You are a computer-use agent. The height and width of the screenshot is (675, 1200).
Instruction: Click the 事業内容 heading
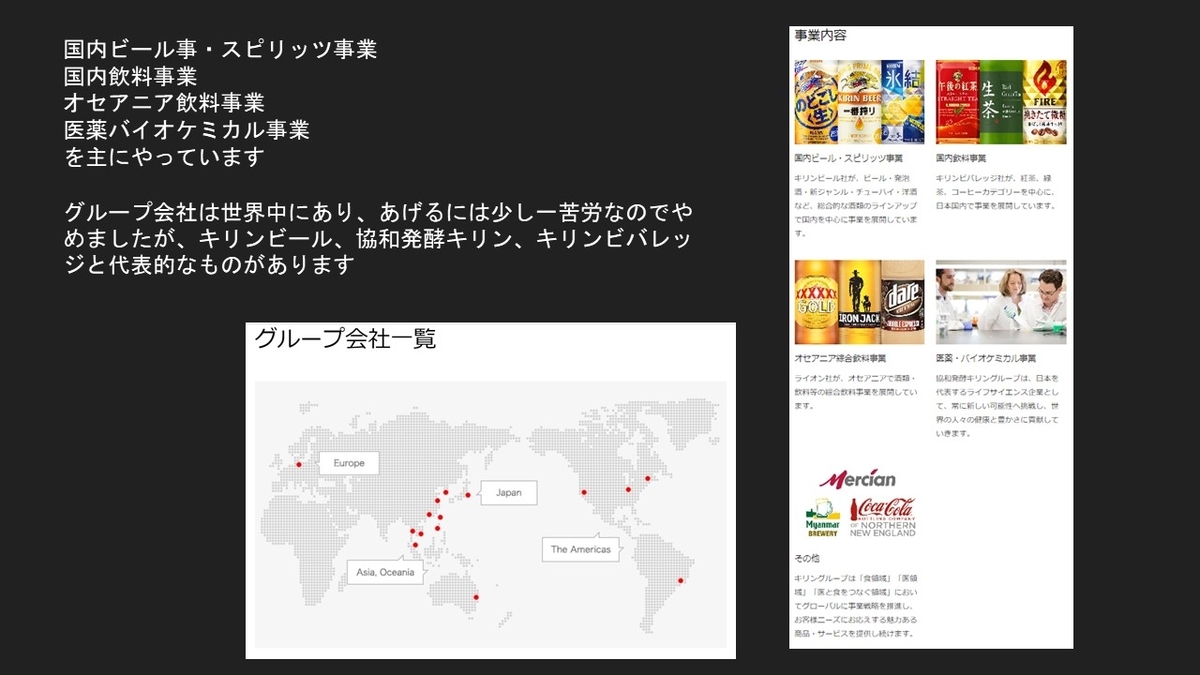tap(820, 35)
